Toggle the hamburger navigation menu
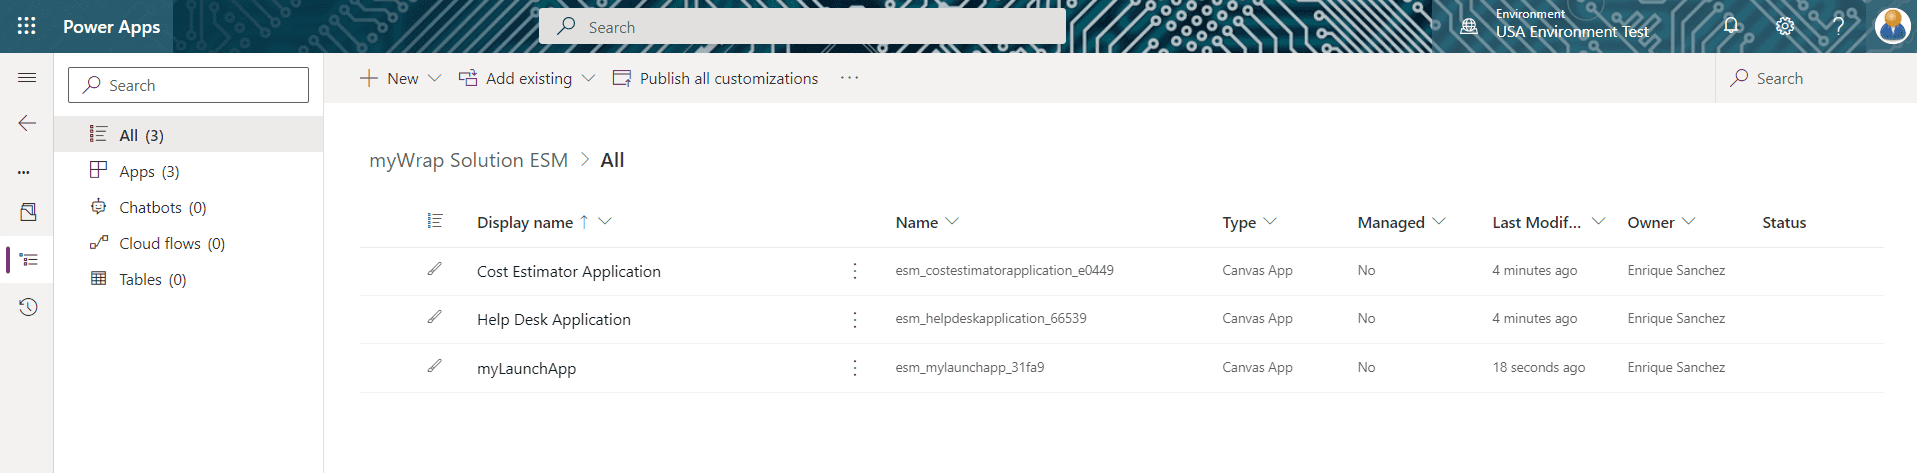Screen dimensions: 1917x473 tap(27, 78)
